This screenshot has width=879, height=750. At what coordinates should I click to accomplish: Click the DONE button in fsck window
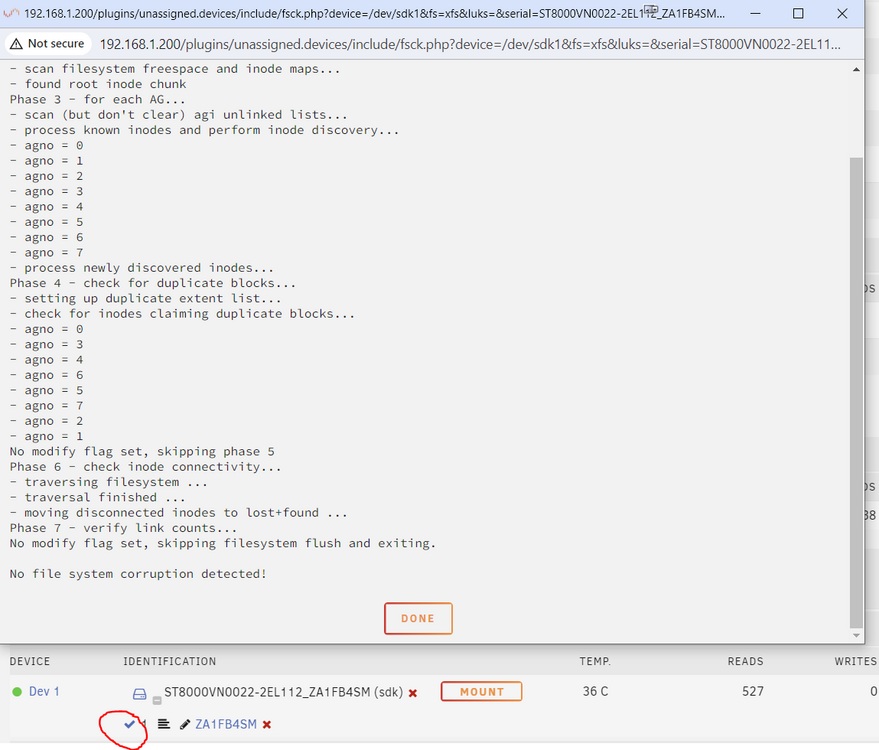tap(418, 618)
